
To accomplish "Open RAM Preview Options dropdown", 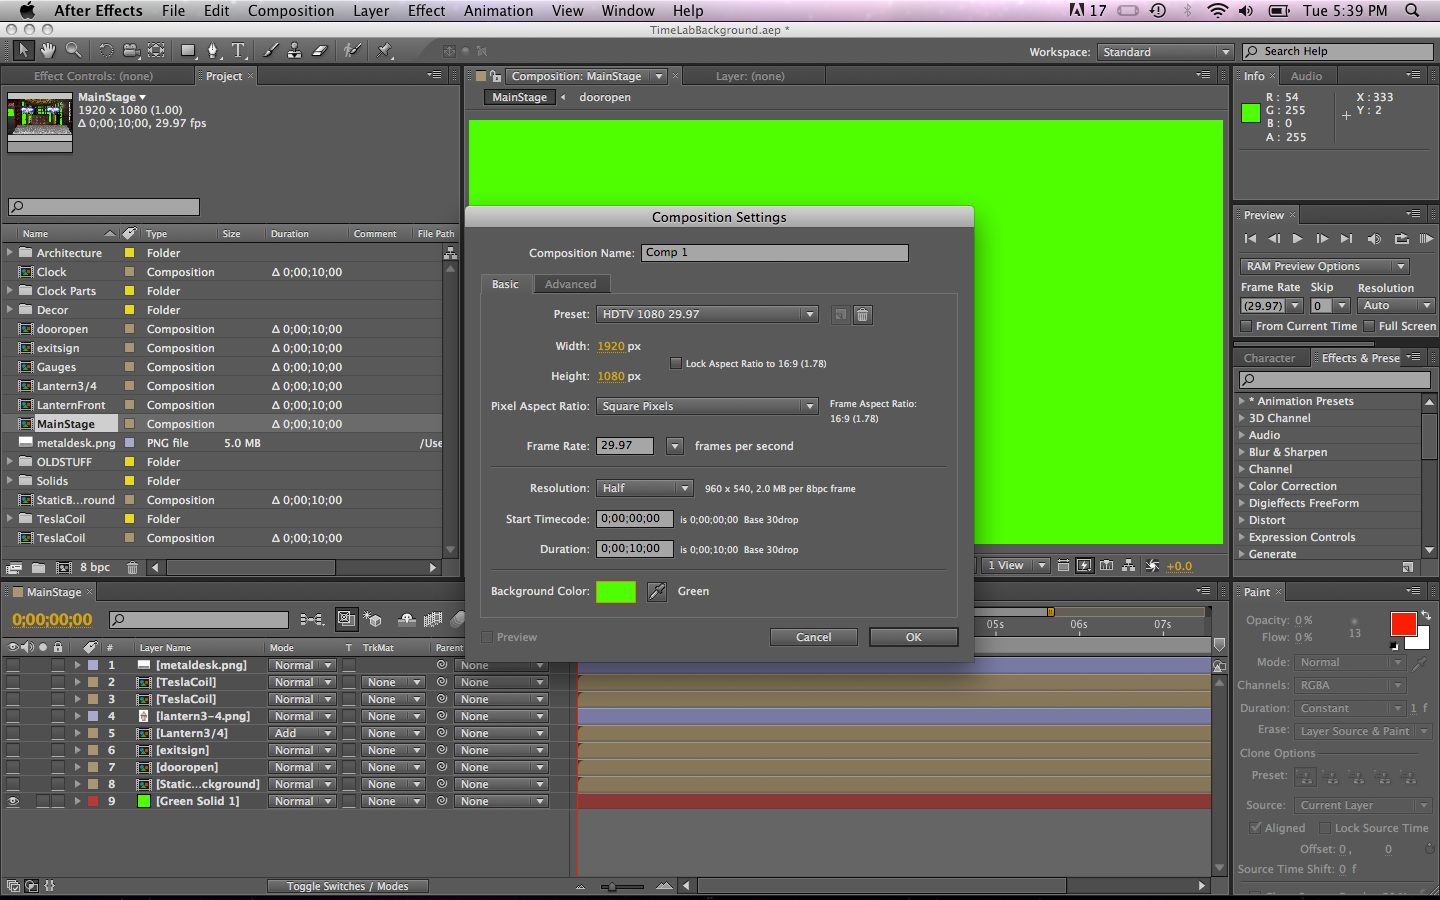I will click(x=1325, y=266).
